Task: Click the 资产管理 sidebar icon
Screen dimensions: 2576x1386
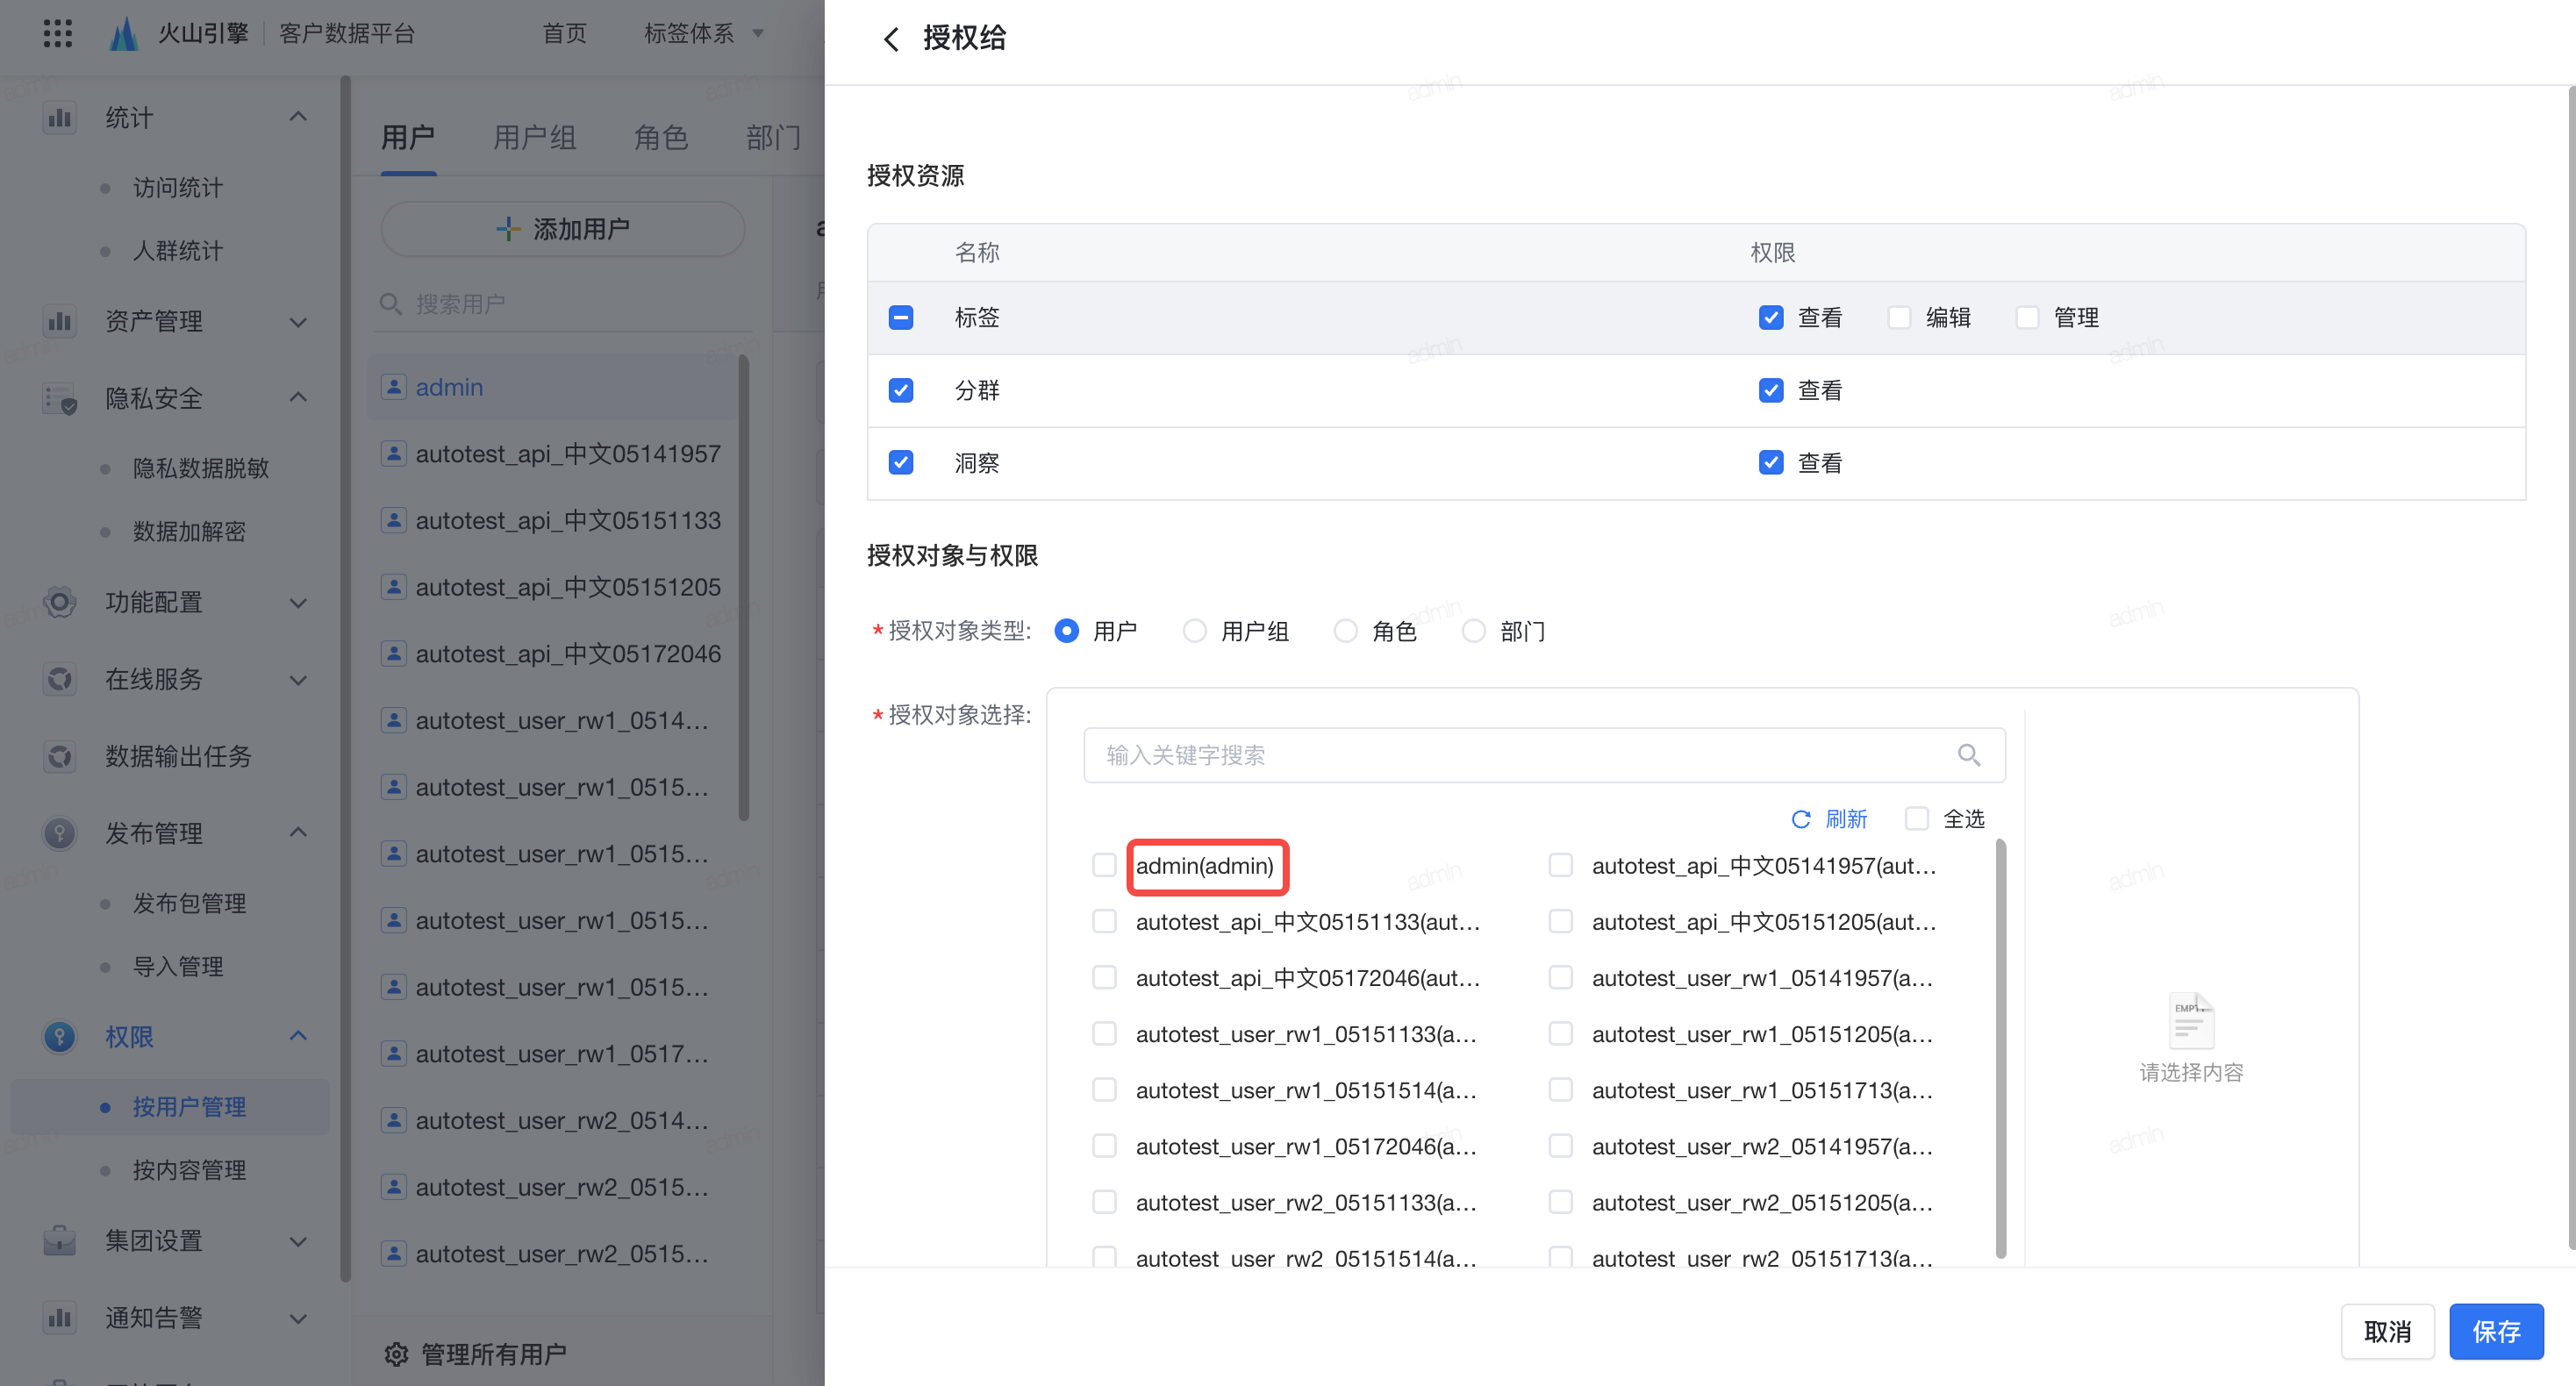Action: coord(60,321)
